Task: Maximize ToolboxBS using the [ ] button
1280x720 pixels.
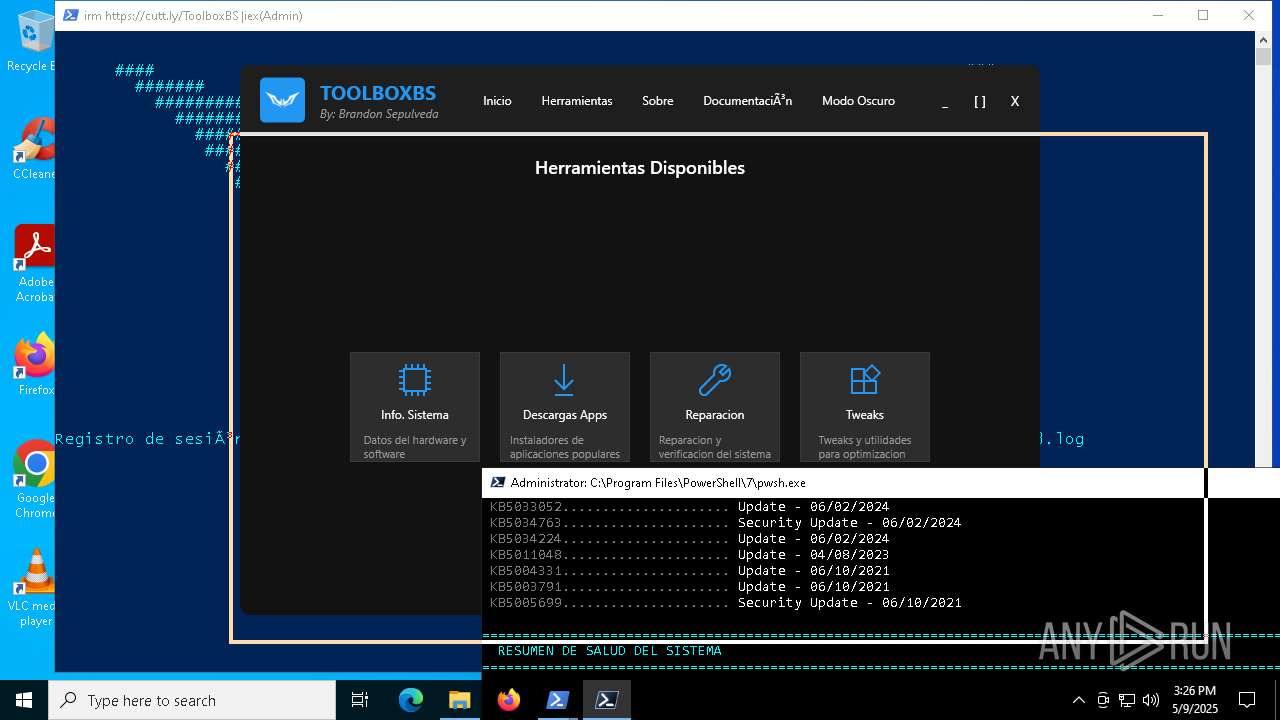Action: click(x=980, y=101)
